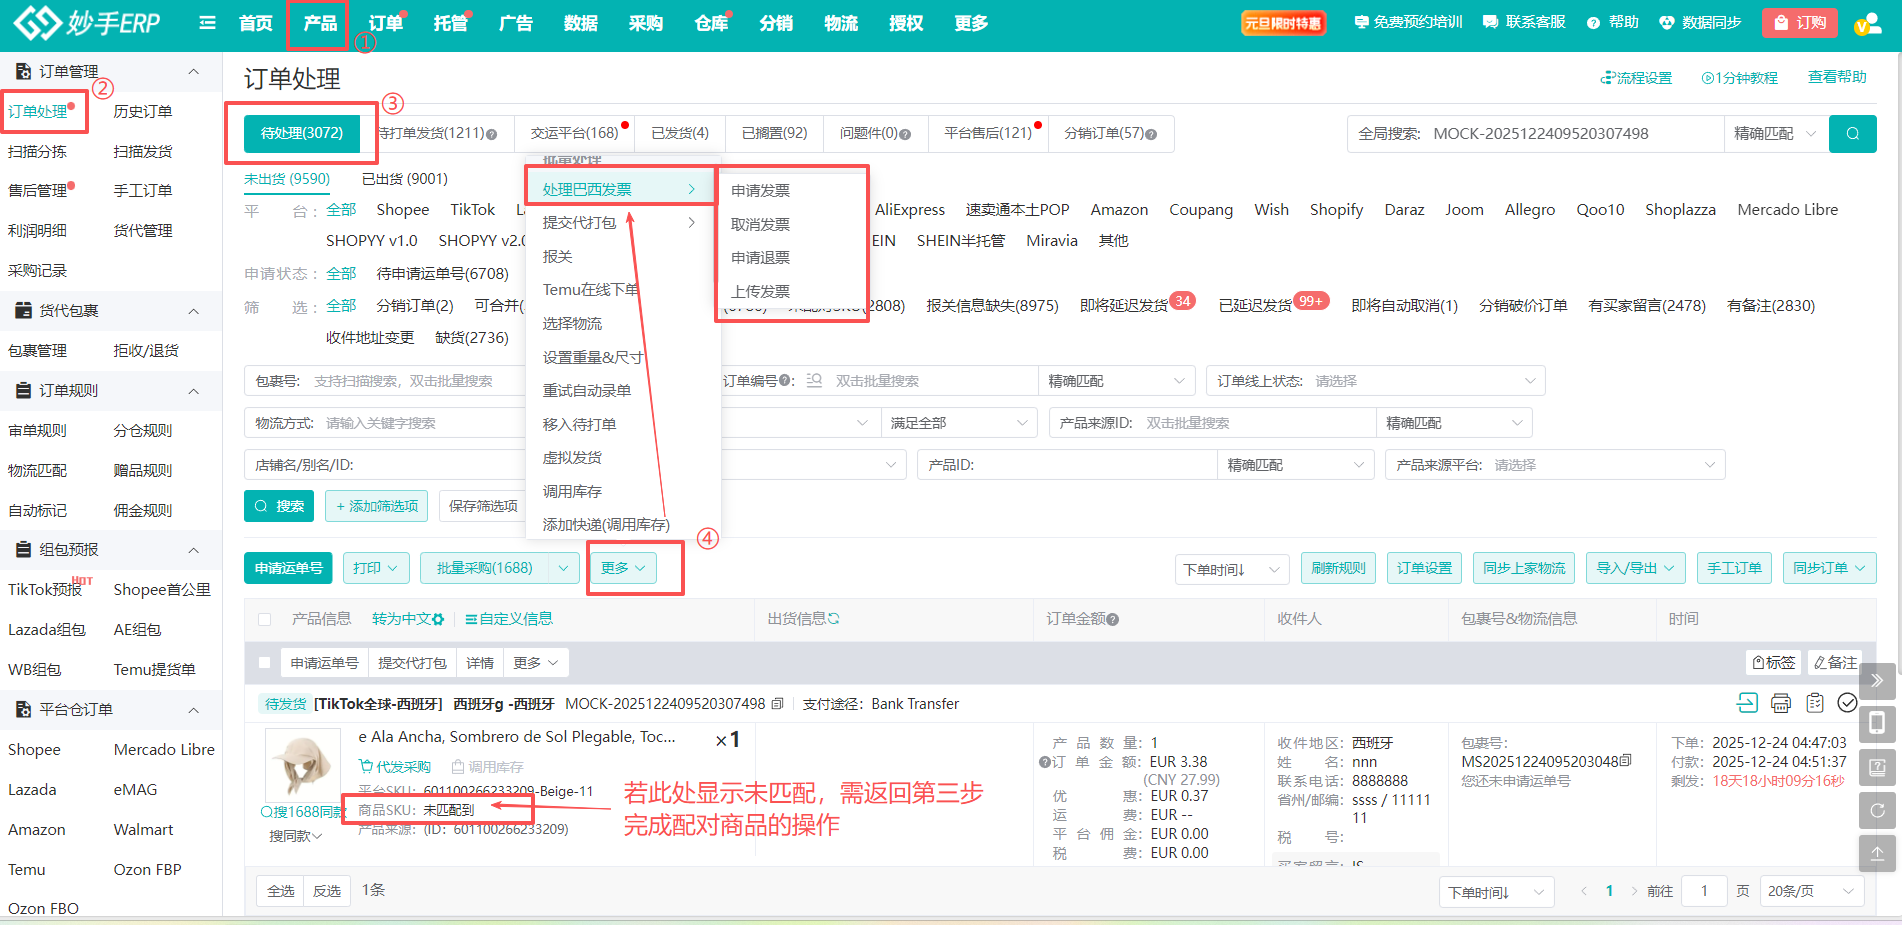Image resolution: width=1902 pixels, height=925 pixels.
Task: Click the 手工订单 button
Action: pyautogui.click(x=1734, y=567)
